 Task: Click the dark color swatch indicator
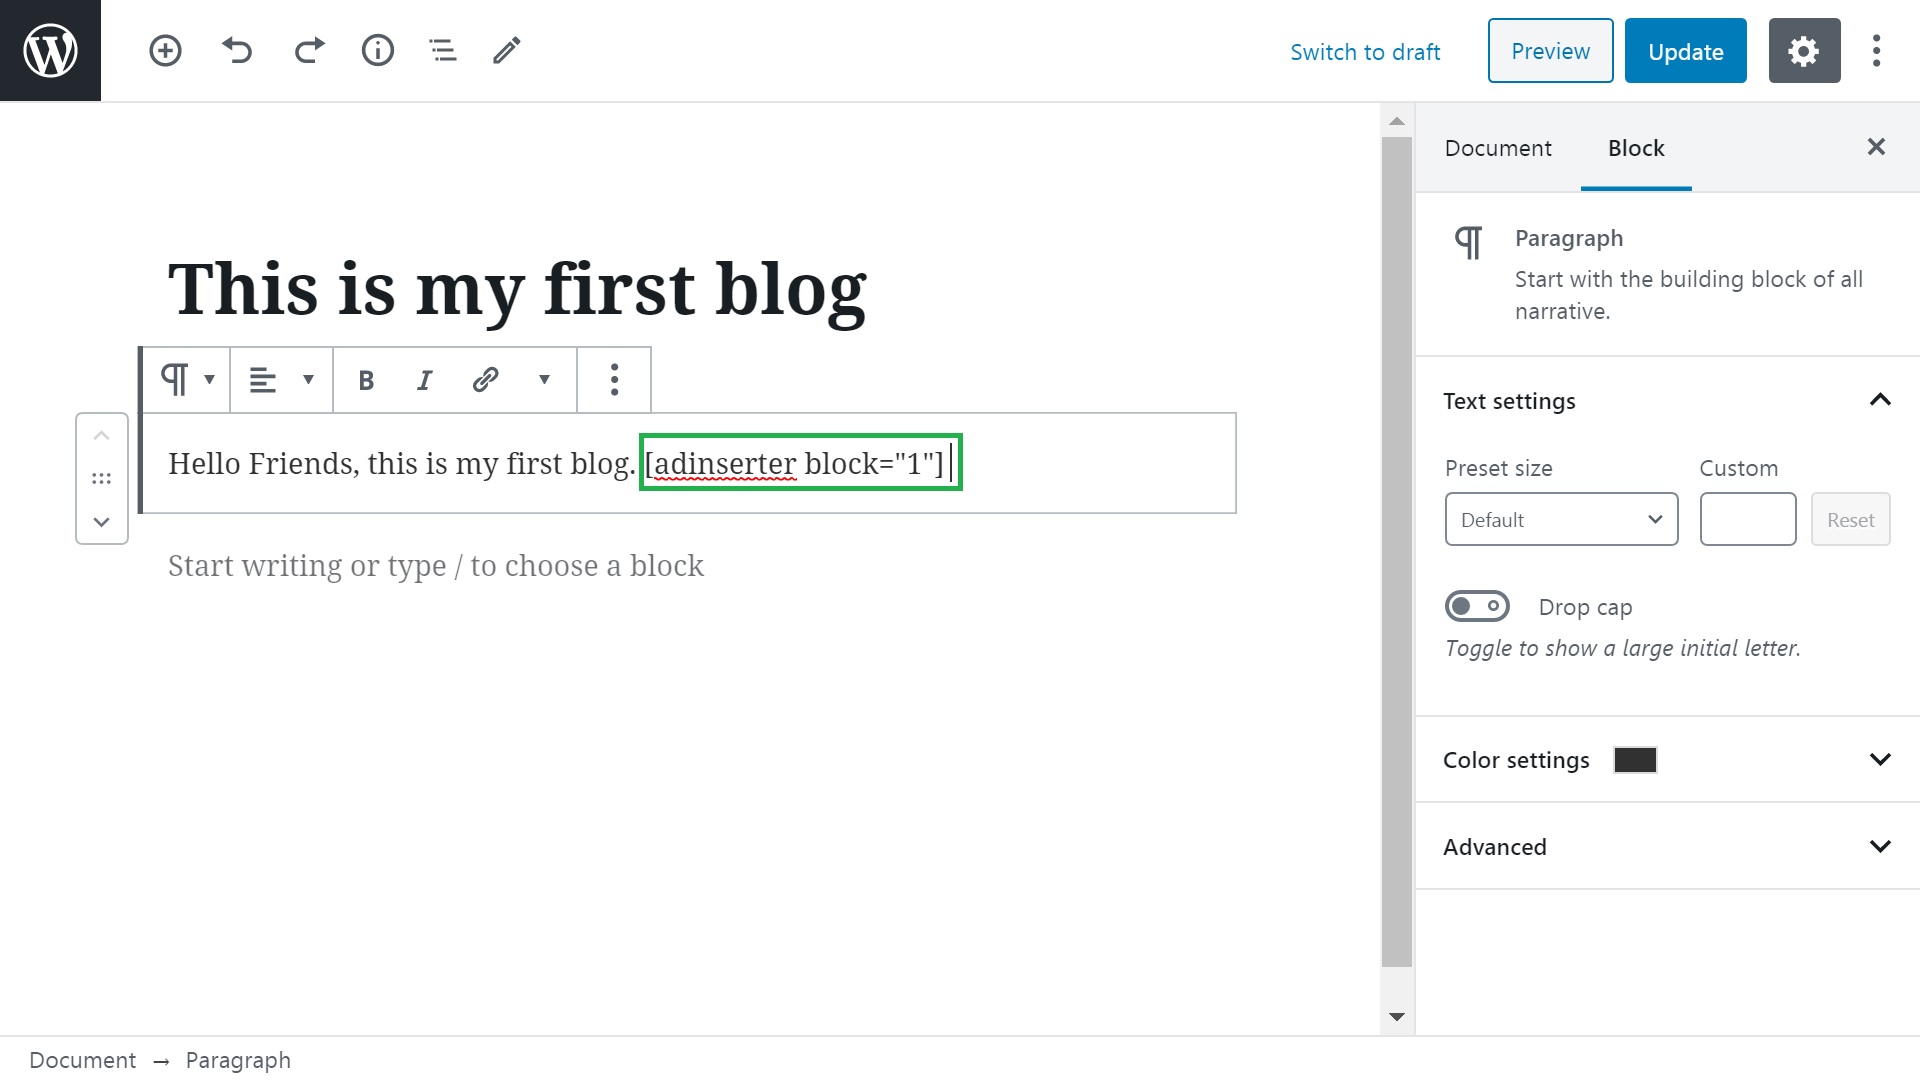click(x=1635, y=760)
